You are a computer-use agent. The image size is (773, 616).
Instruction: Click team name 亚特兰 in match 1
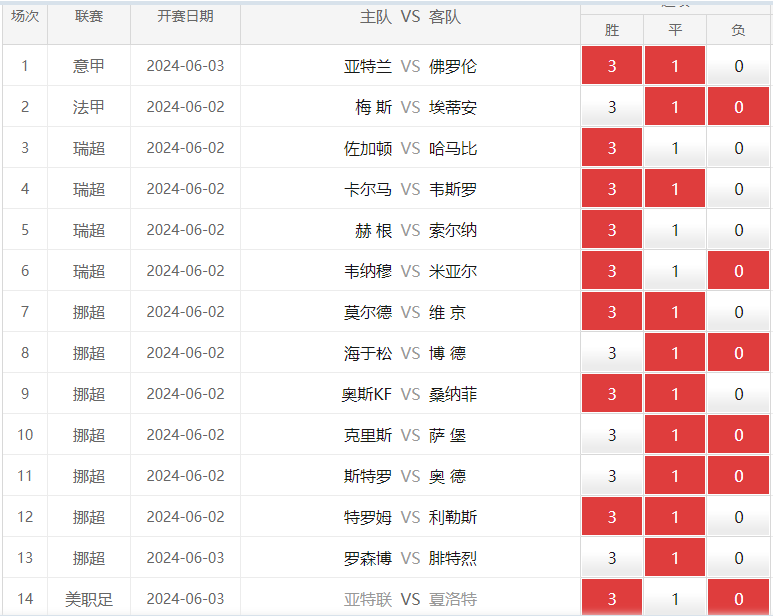coord(368,66)
